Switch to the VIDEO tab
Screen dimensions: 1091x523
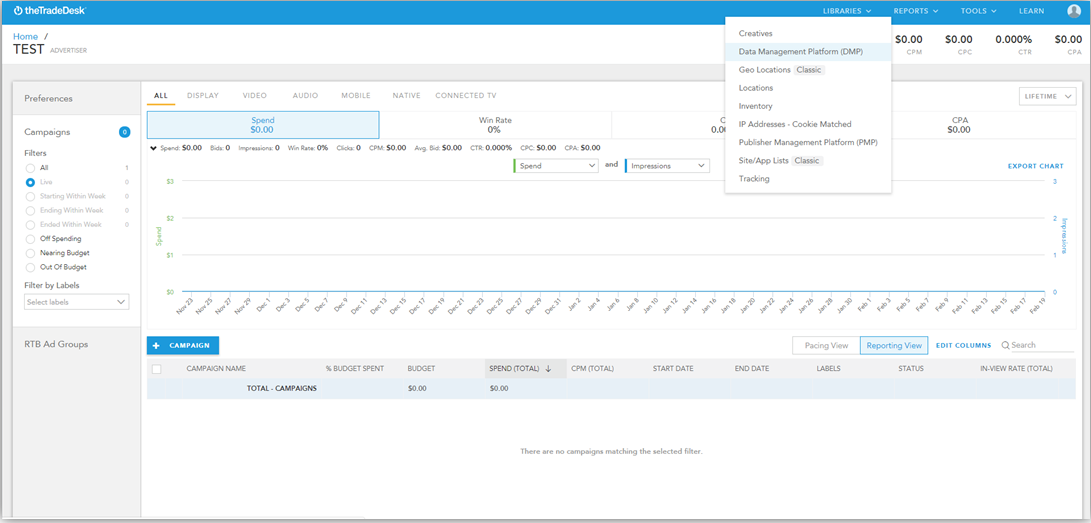255,96
